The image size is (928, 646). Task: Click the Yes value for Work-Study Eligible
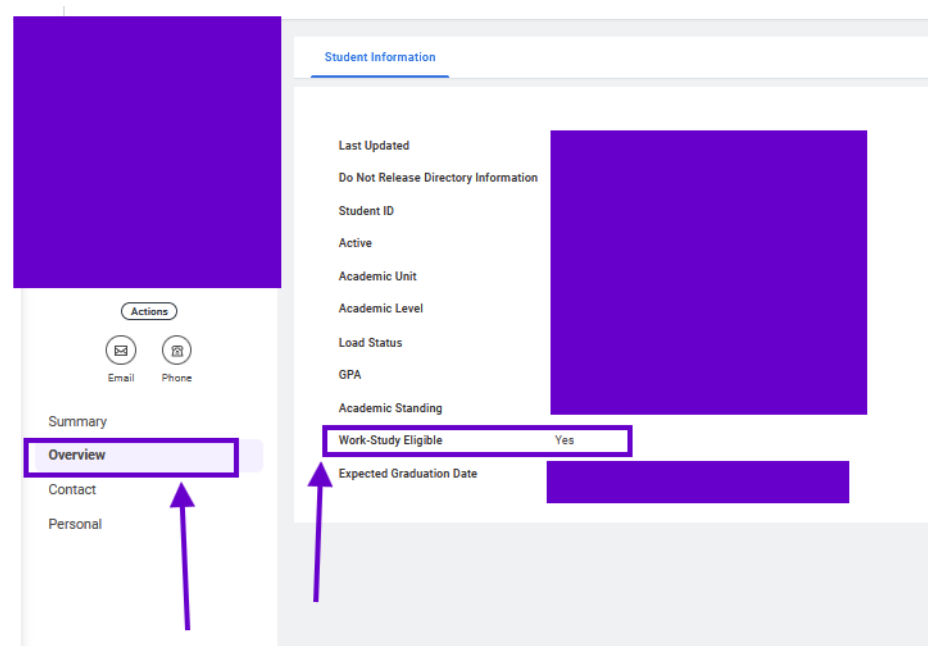click(565, 441)
